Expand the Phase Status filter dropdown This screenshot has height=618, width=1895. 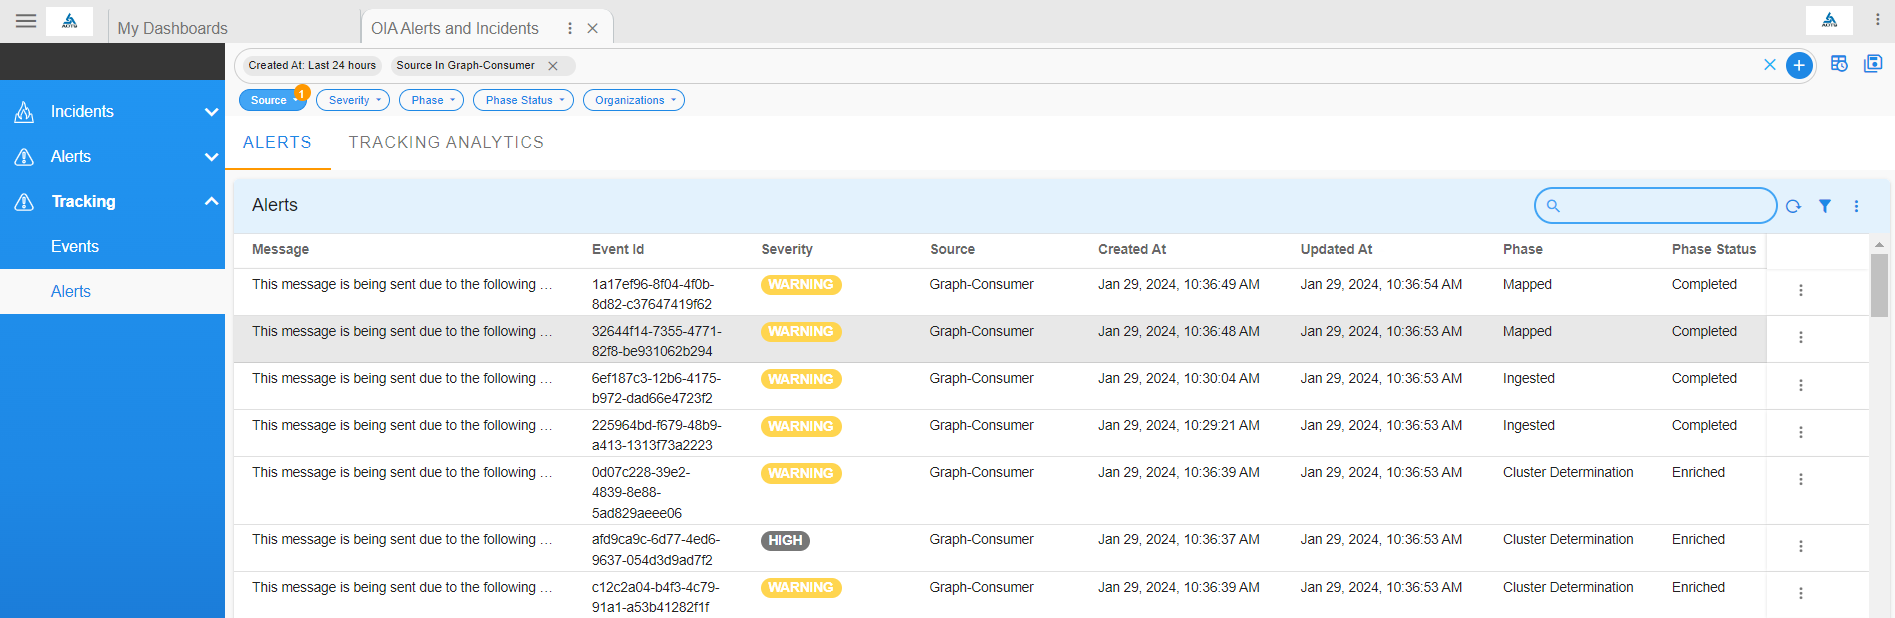pyautogui.click(x=523, y=100)
